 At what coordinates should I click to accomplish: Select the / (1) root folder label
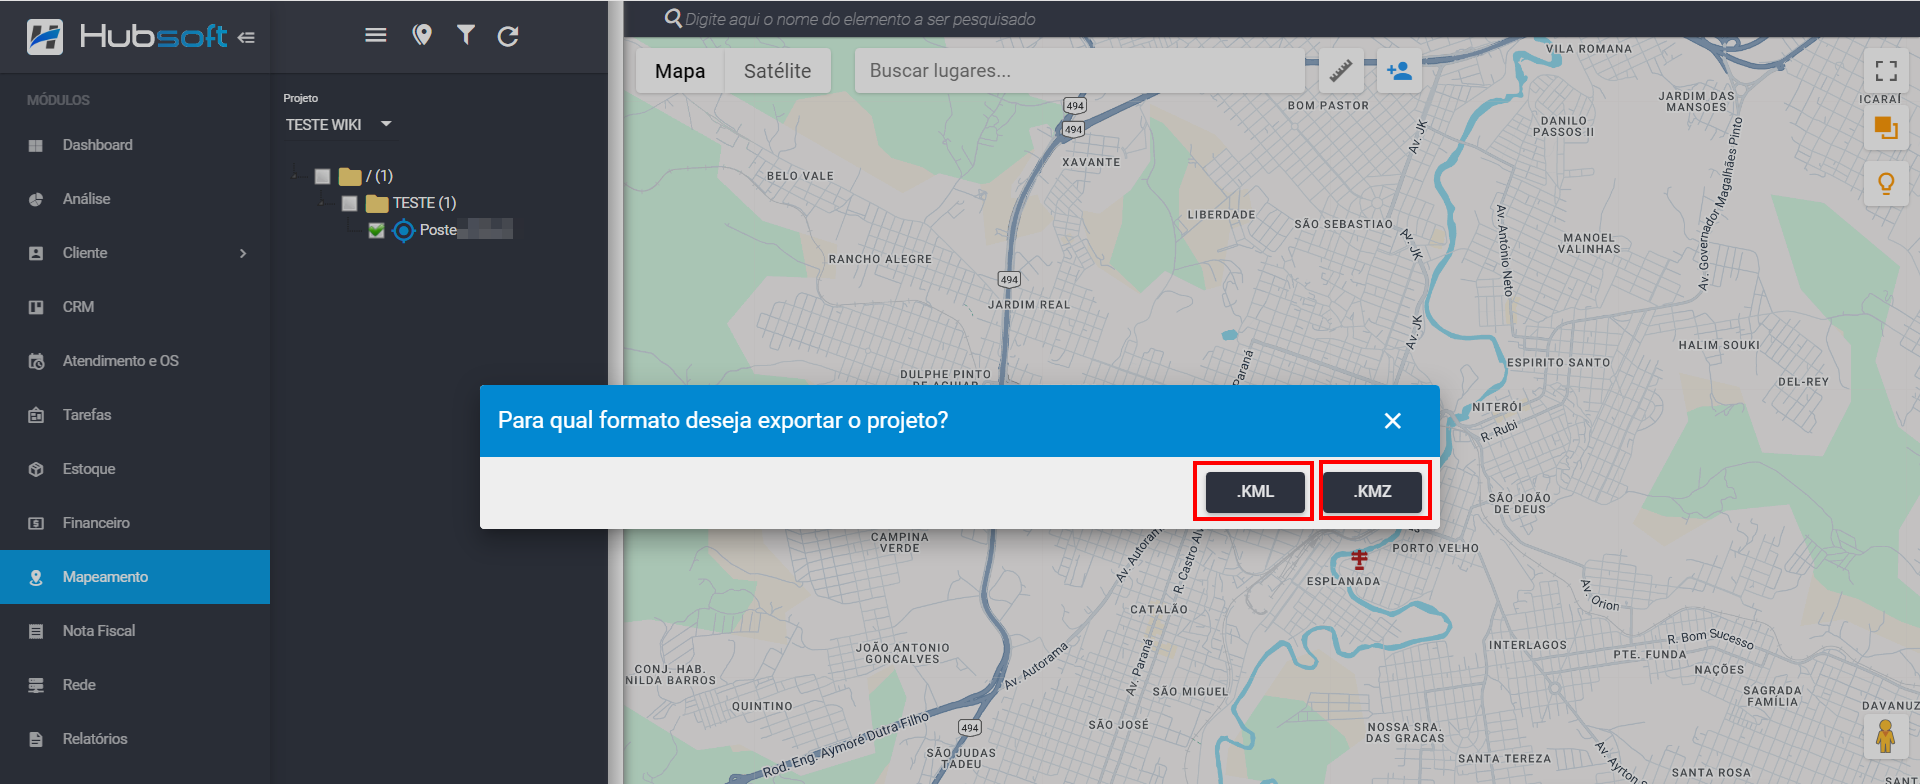[379, 176]
